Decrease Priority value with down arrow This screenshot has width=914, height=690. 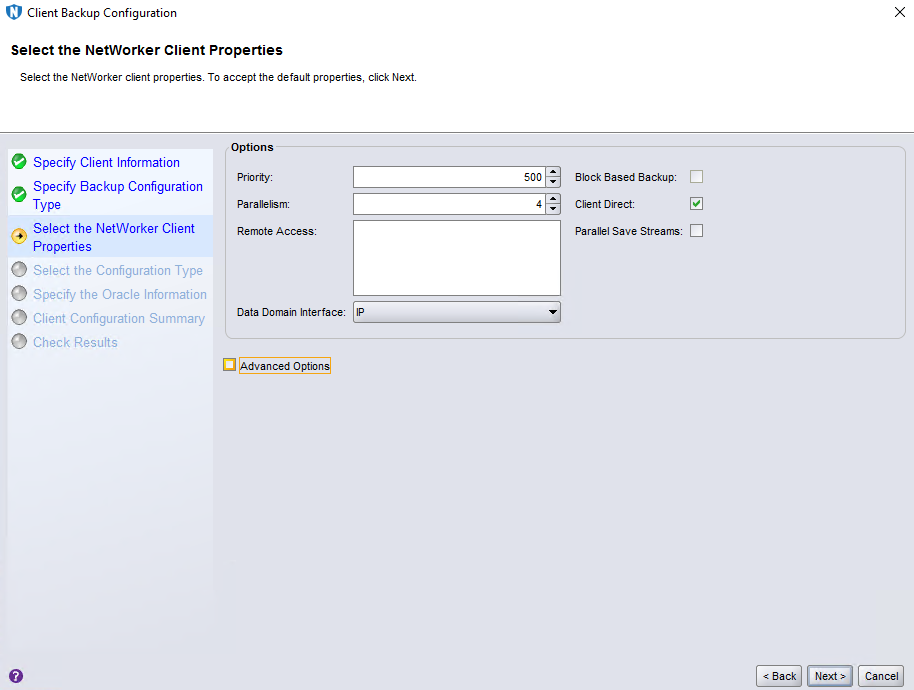[553, 182]
